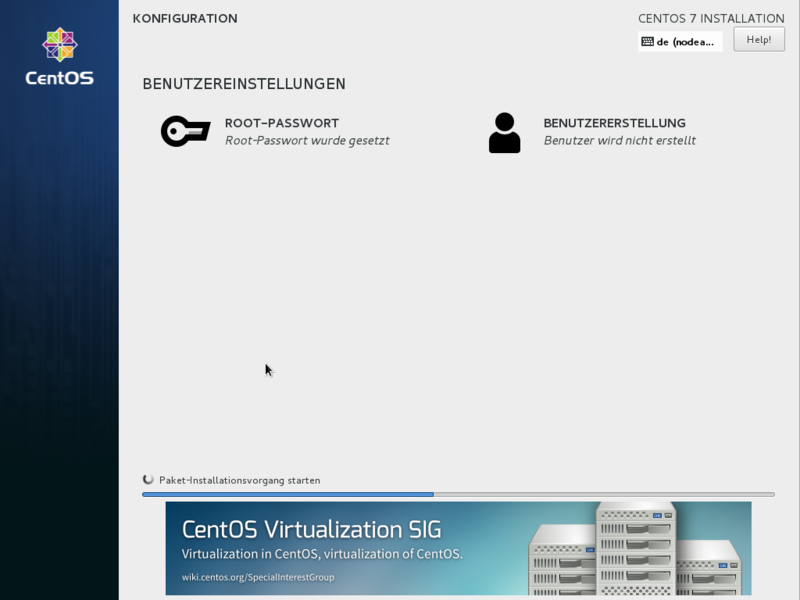800x600 pixels.
Task: Open the de keyboard layout selector
Action: click(680, 41)
